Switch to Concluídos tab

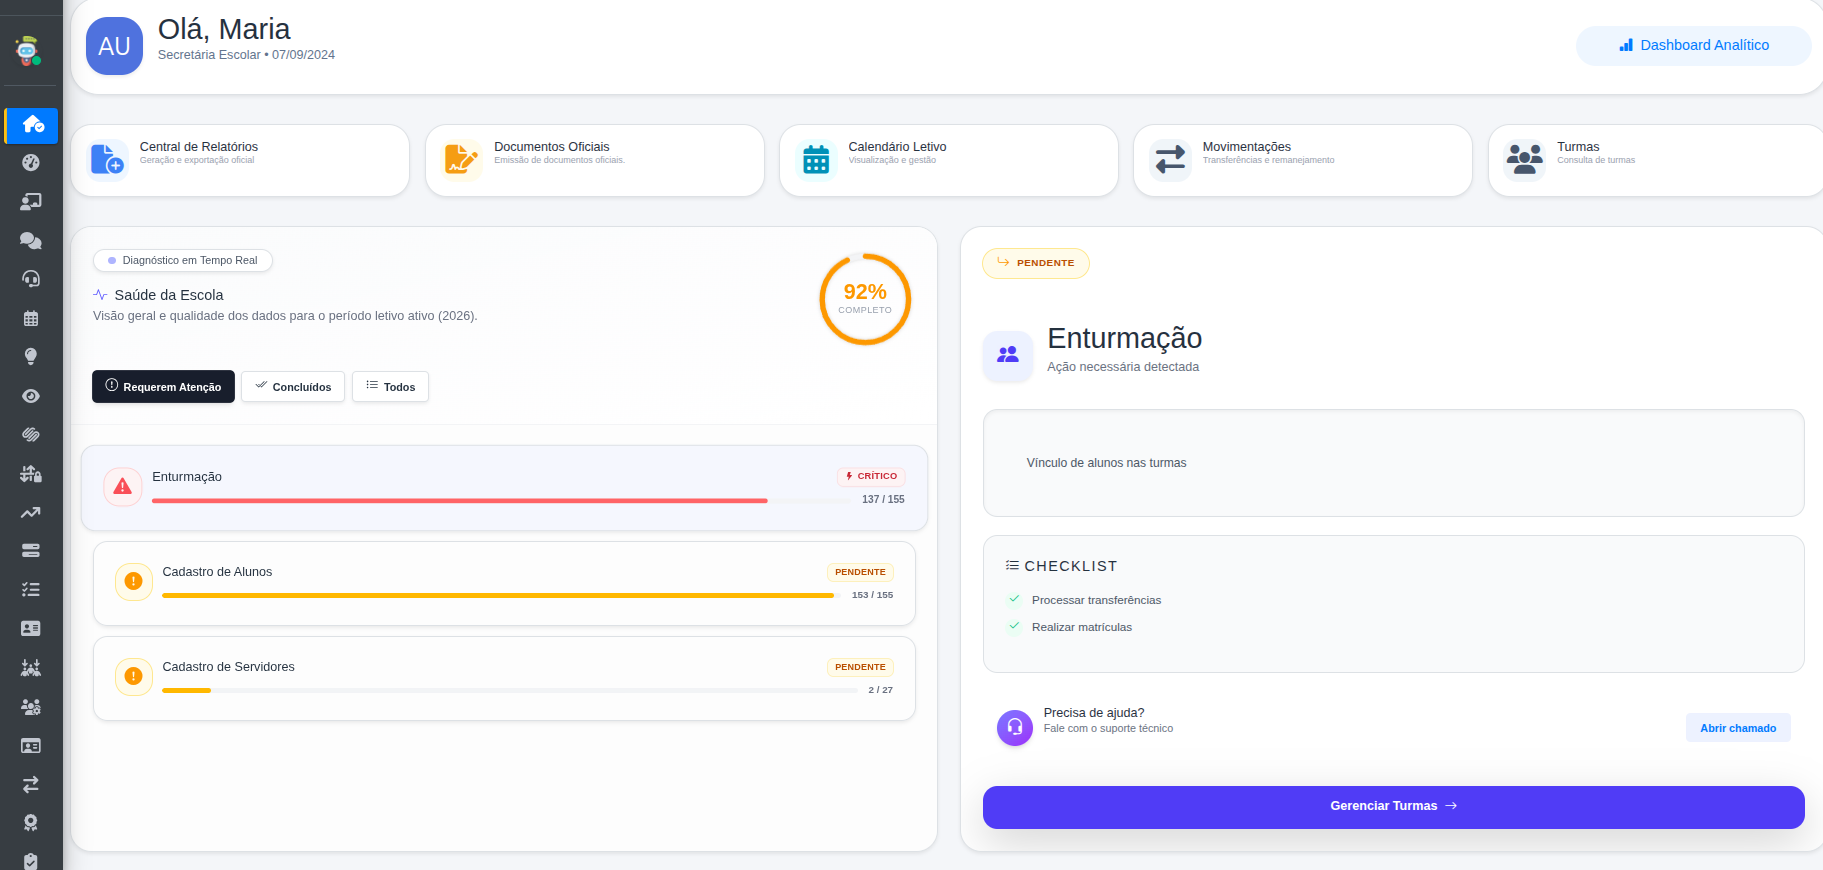tap(293, 387)
